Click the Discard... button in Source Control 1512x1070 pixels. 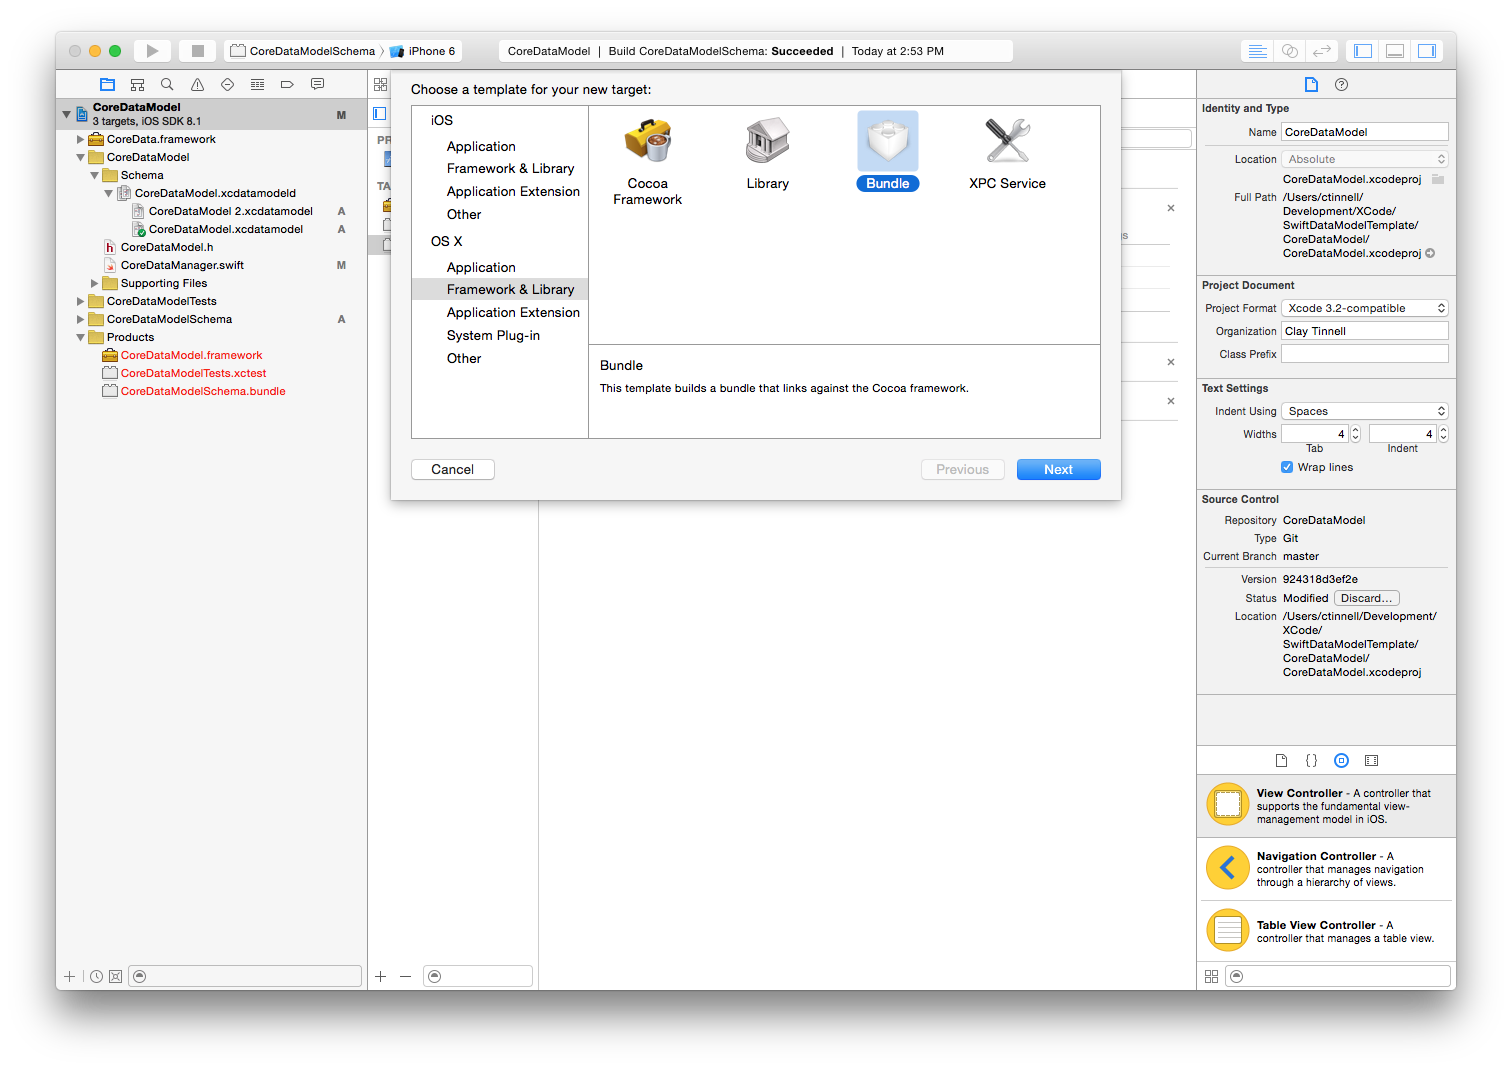point(1366,599)
